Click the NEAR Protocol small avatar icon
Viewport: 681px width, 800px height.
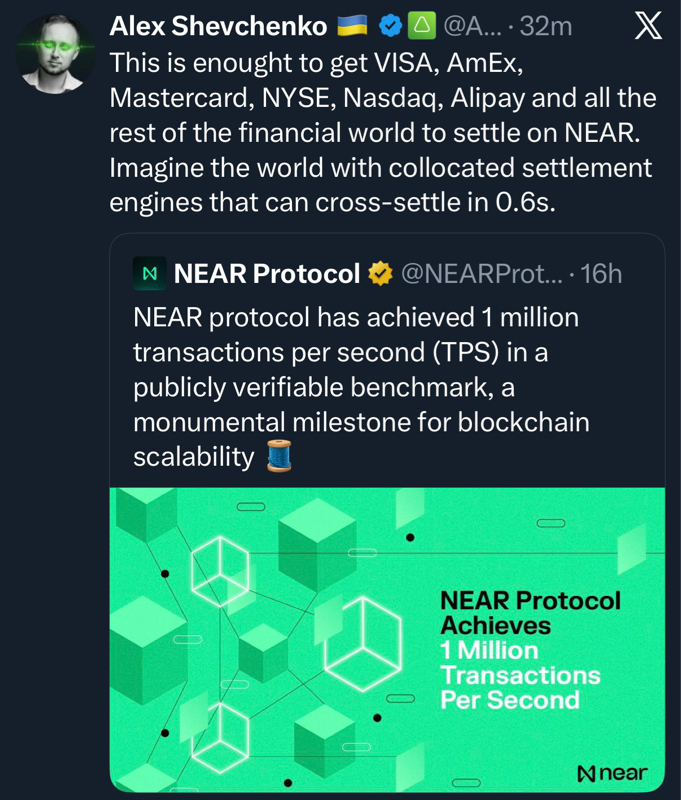(x=152, y=272)
